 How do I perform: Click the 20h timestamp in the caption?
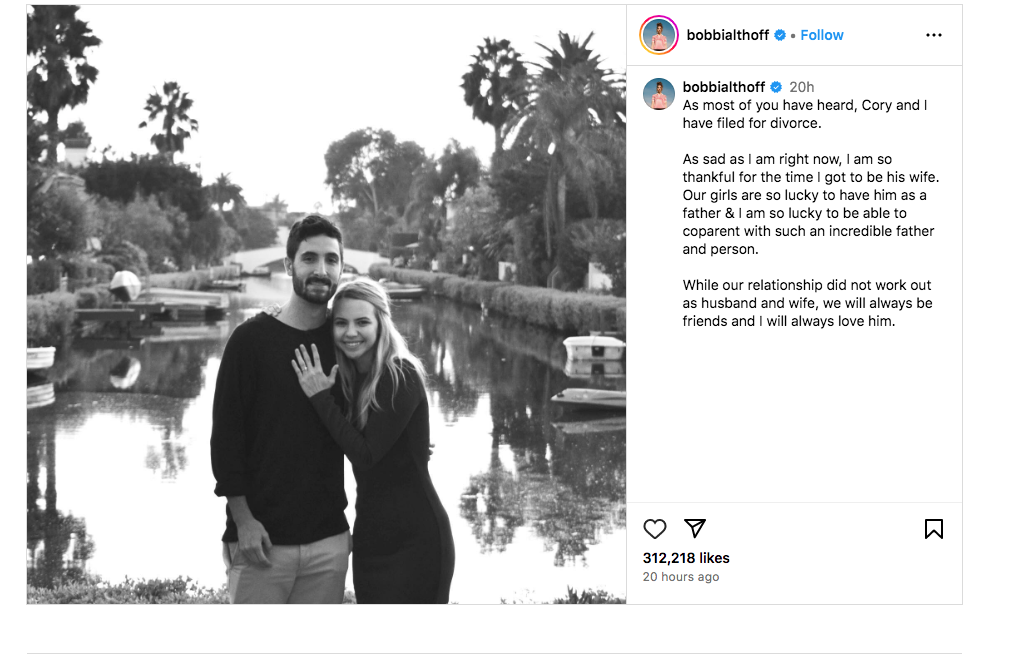(801, 87)
